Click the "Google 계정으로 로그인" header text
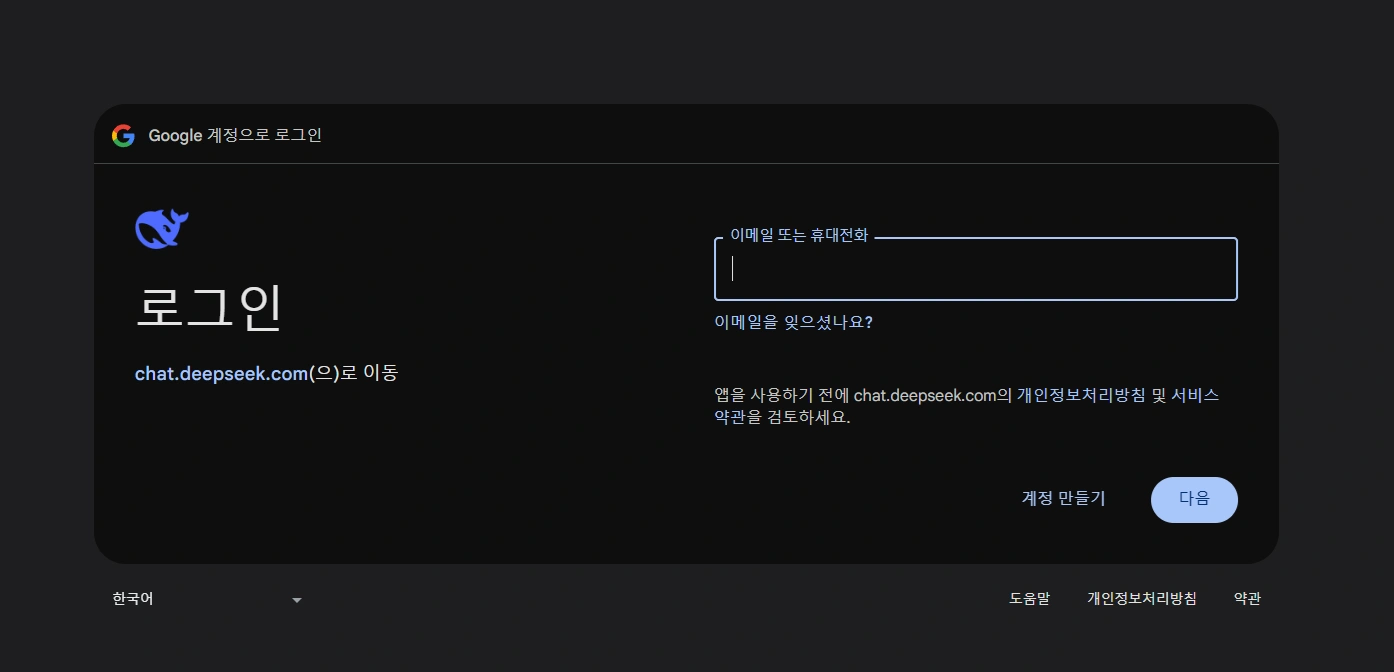The image size is (1394, 672). click(235, 136)
